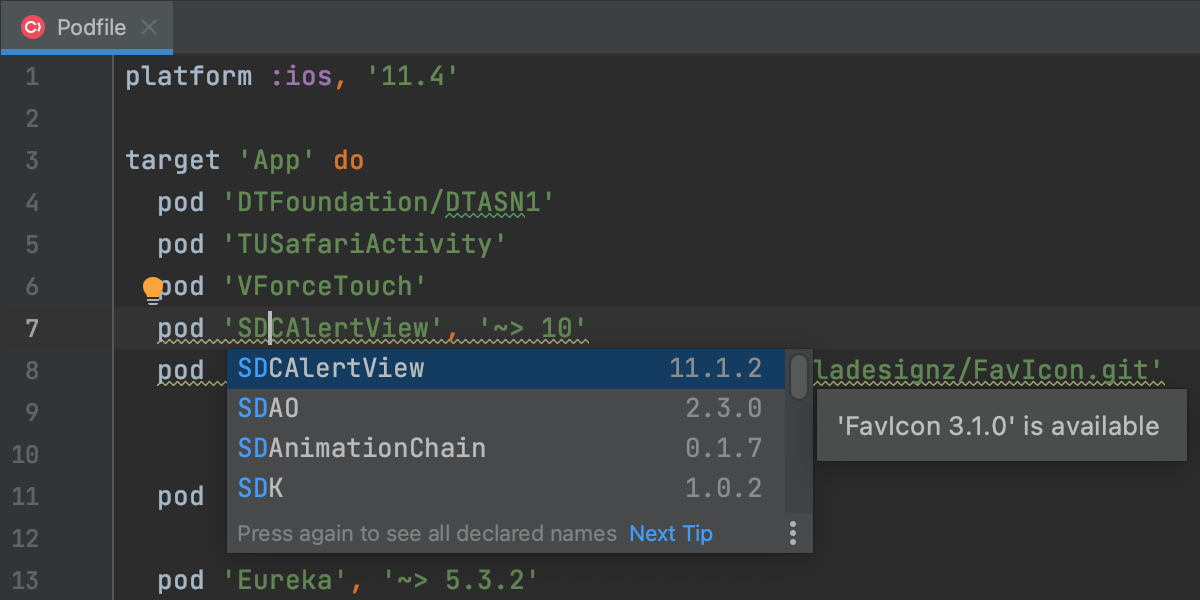Open the completion popup three-dot options menu
The height and width of the screenshot is (600, 1200).
793,533
